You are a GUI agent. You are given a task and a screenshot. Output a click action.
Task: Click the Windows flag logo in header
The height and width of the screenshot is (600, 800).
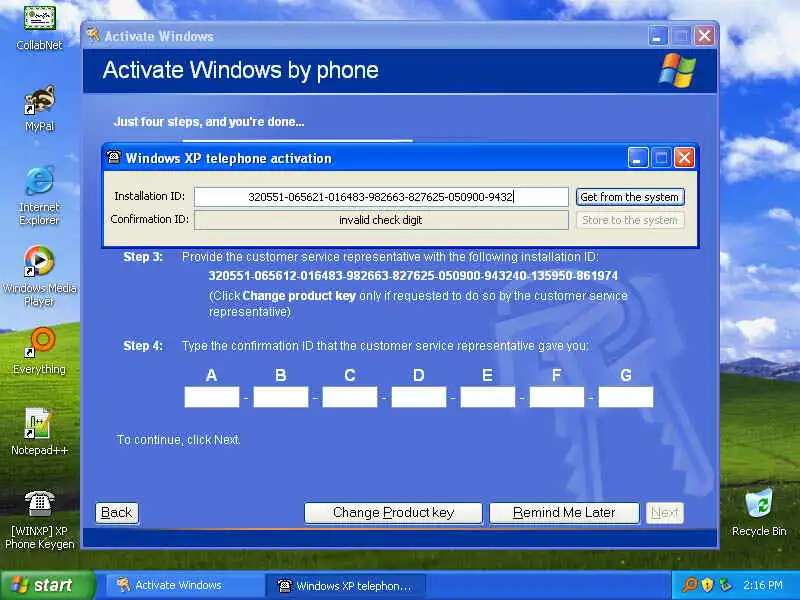click(677, 70)
